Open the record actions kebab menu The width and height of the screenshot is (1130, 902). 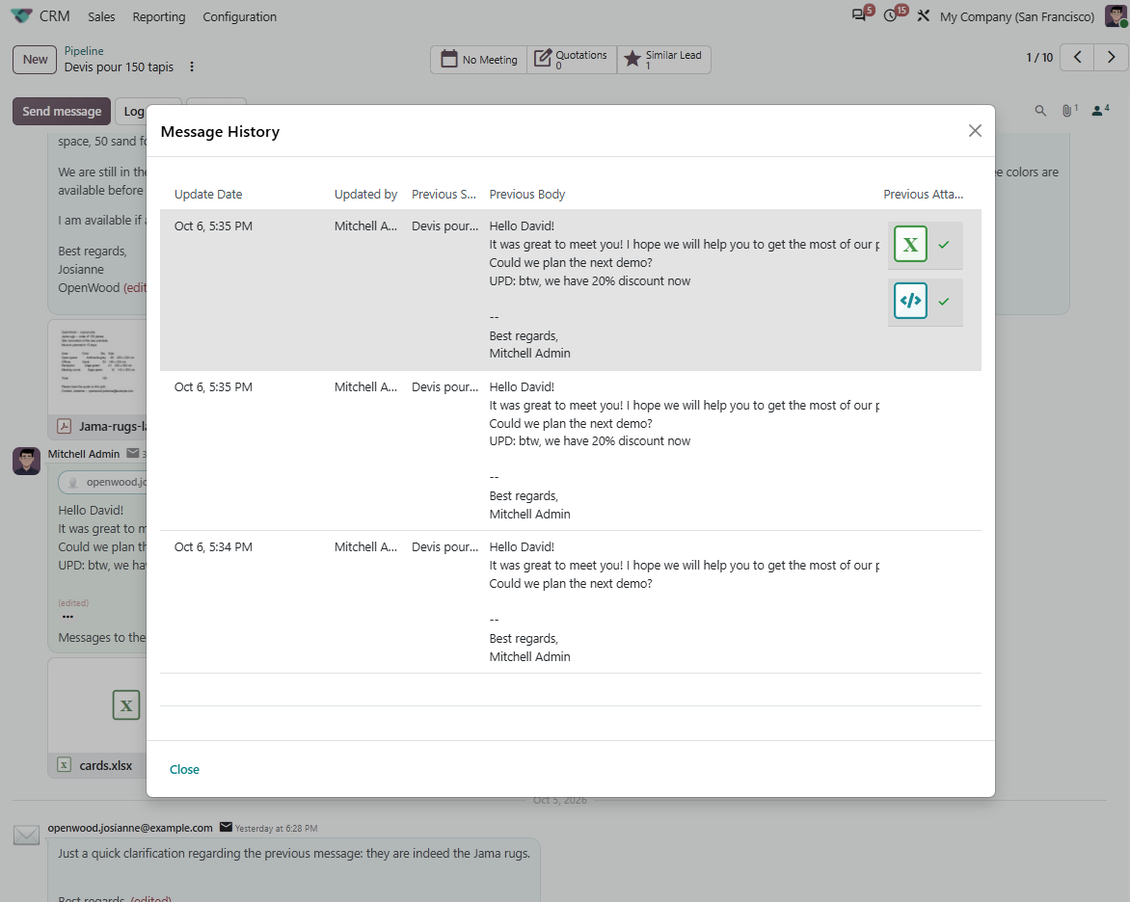[192, 67]
